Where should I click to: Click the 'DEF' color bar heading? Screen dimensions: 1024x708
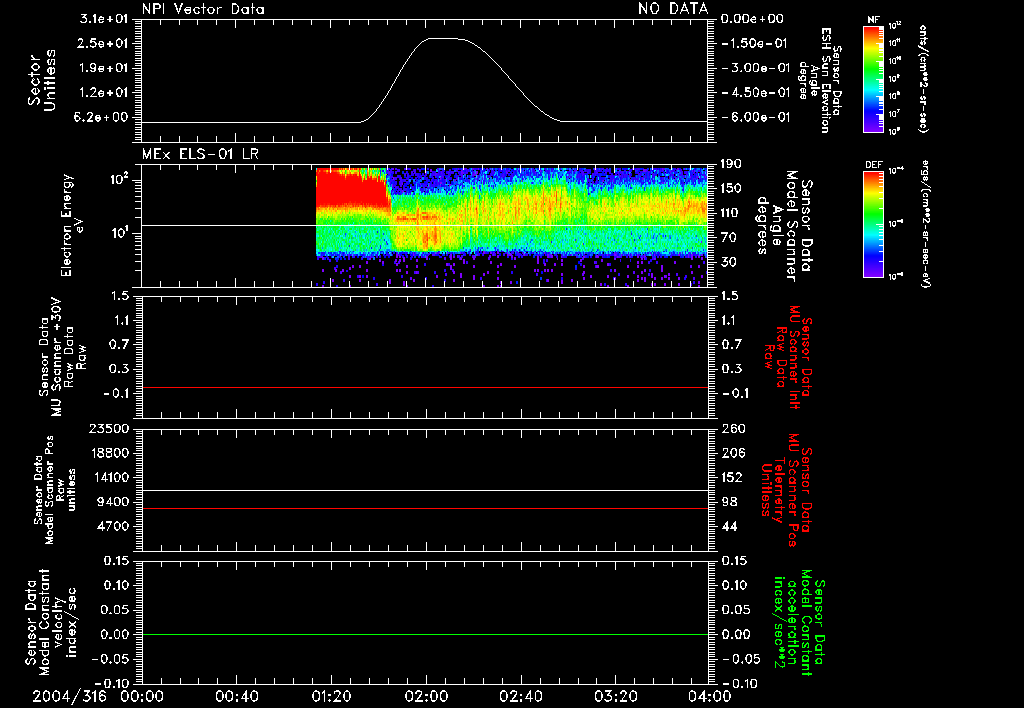pos(873,165)
